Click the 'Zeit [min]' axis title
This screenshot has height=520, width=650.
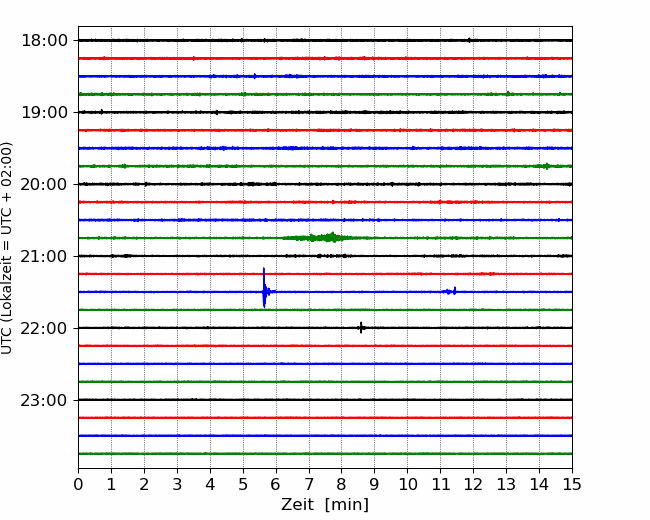coord(325,505)
